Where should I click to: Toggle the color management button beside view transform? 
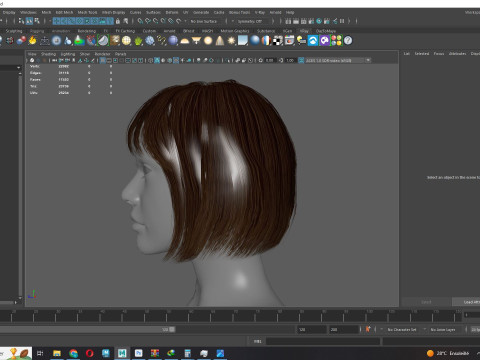point(301,60)
